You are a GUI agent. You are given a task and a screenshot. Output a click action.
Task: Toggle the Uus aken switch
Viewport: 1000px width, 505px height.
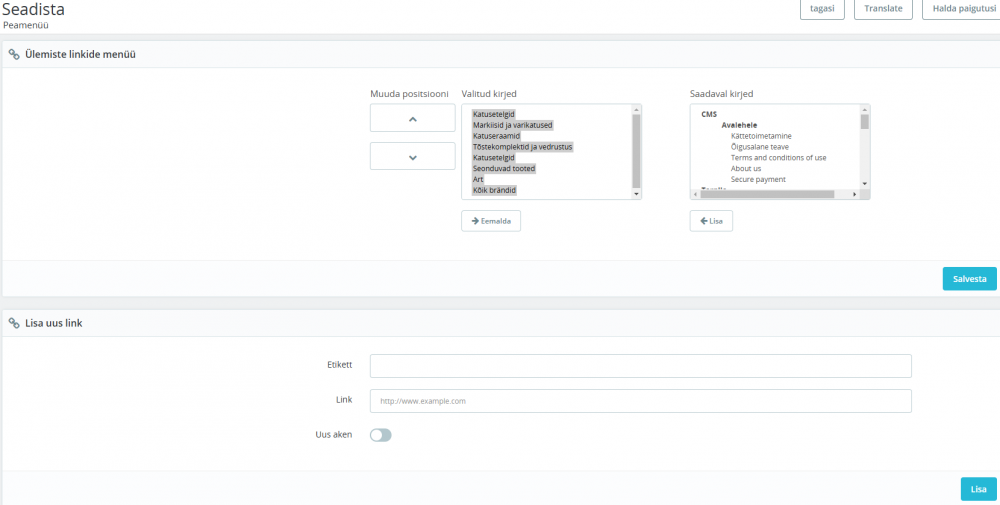(381, 435)
